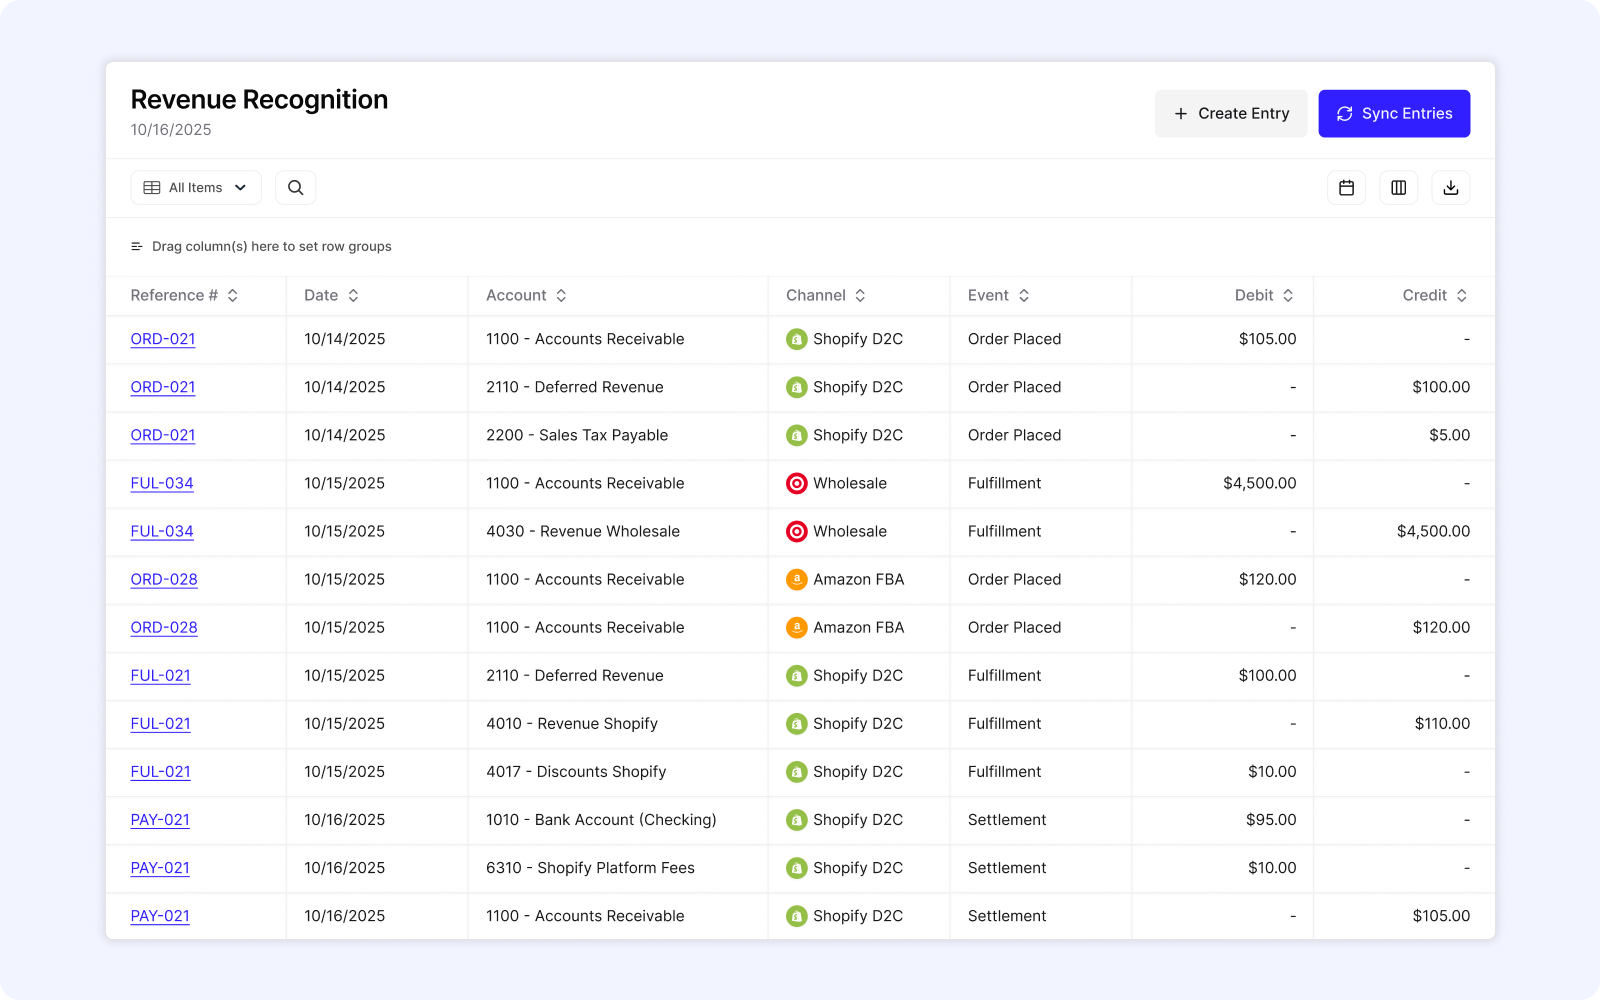Click the row groups drag icon
This screenshot has height=1000, width=1600.
pyautogui.click(x=136, y=246)
